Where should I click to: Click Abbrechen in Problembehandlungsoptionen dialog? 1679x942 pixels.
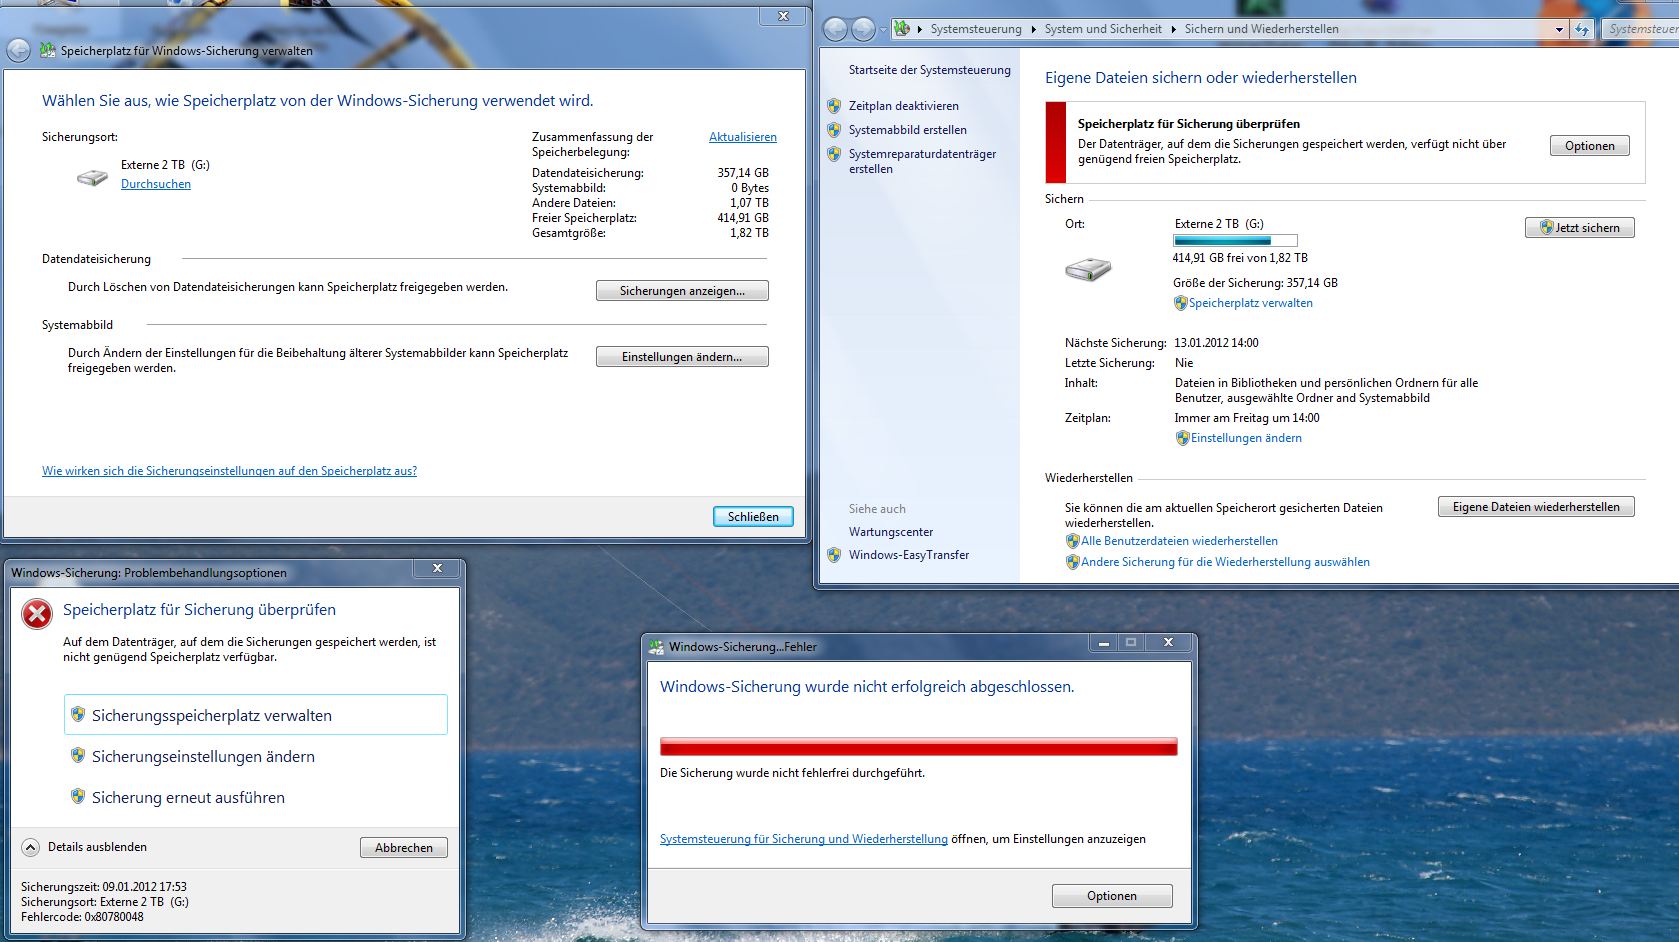[x=404, y=848]
